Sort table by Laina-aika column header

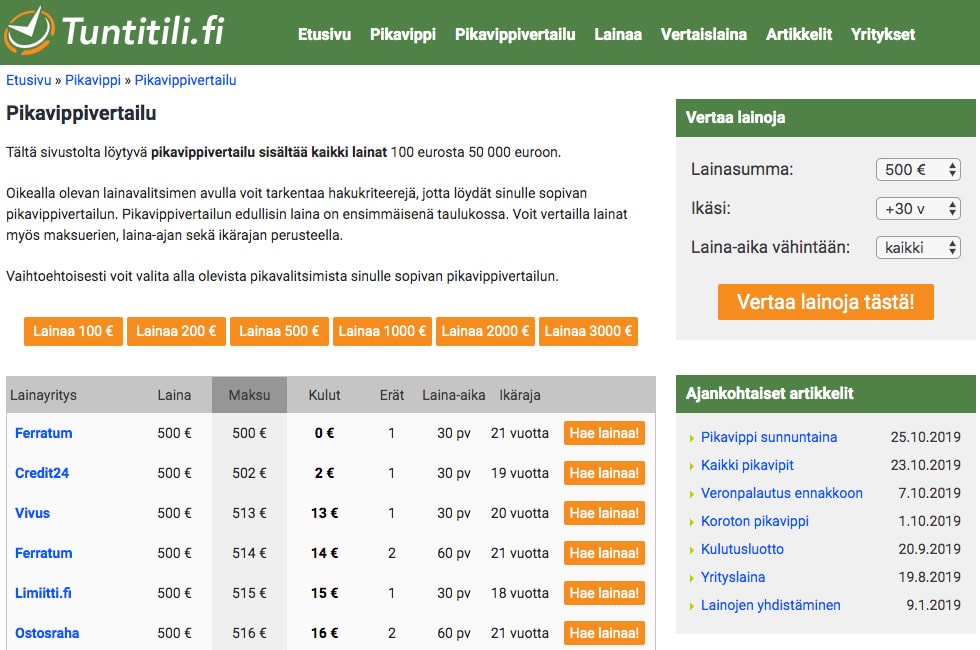454,395
